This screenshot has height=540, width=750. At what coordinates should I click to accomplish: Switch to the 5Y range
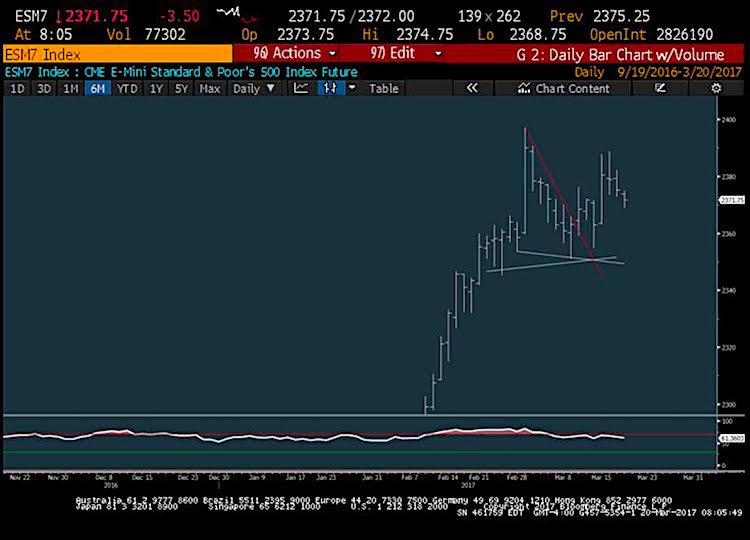tap(181, 88)
